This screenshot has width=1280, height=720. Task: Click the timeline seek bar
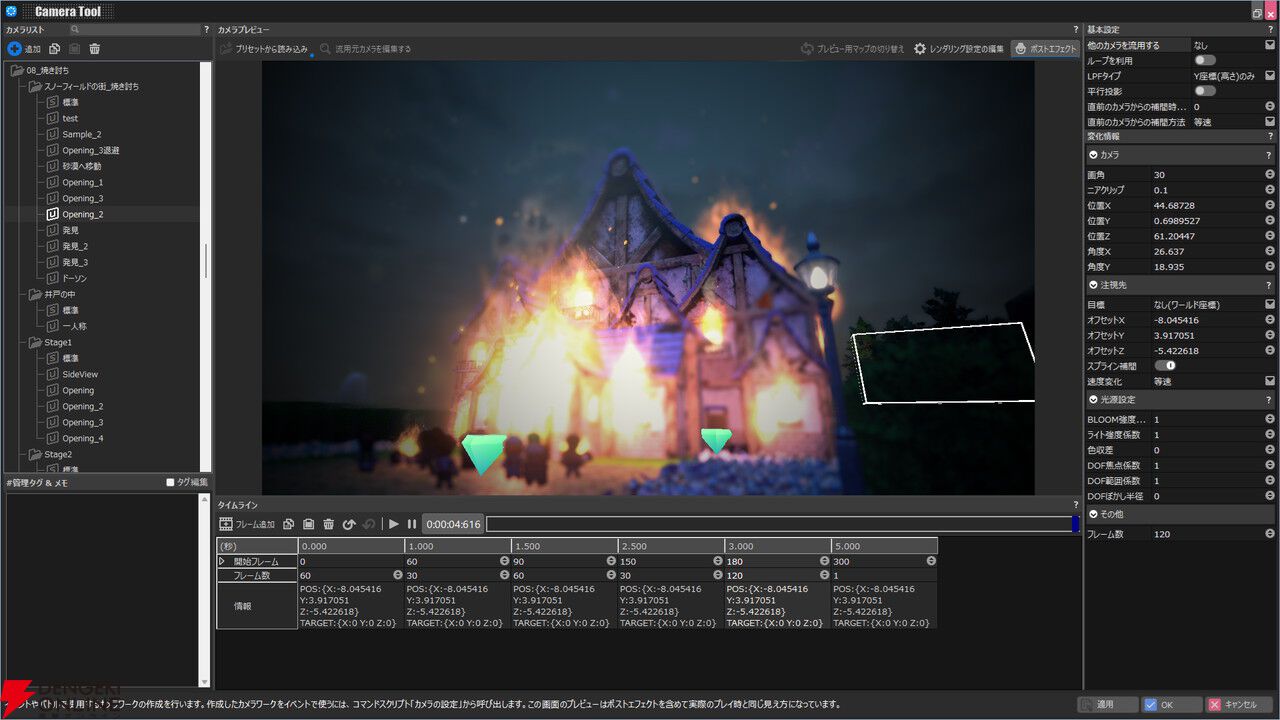pyautogui.click(x=778, y=524)
